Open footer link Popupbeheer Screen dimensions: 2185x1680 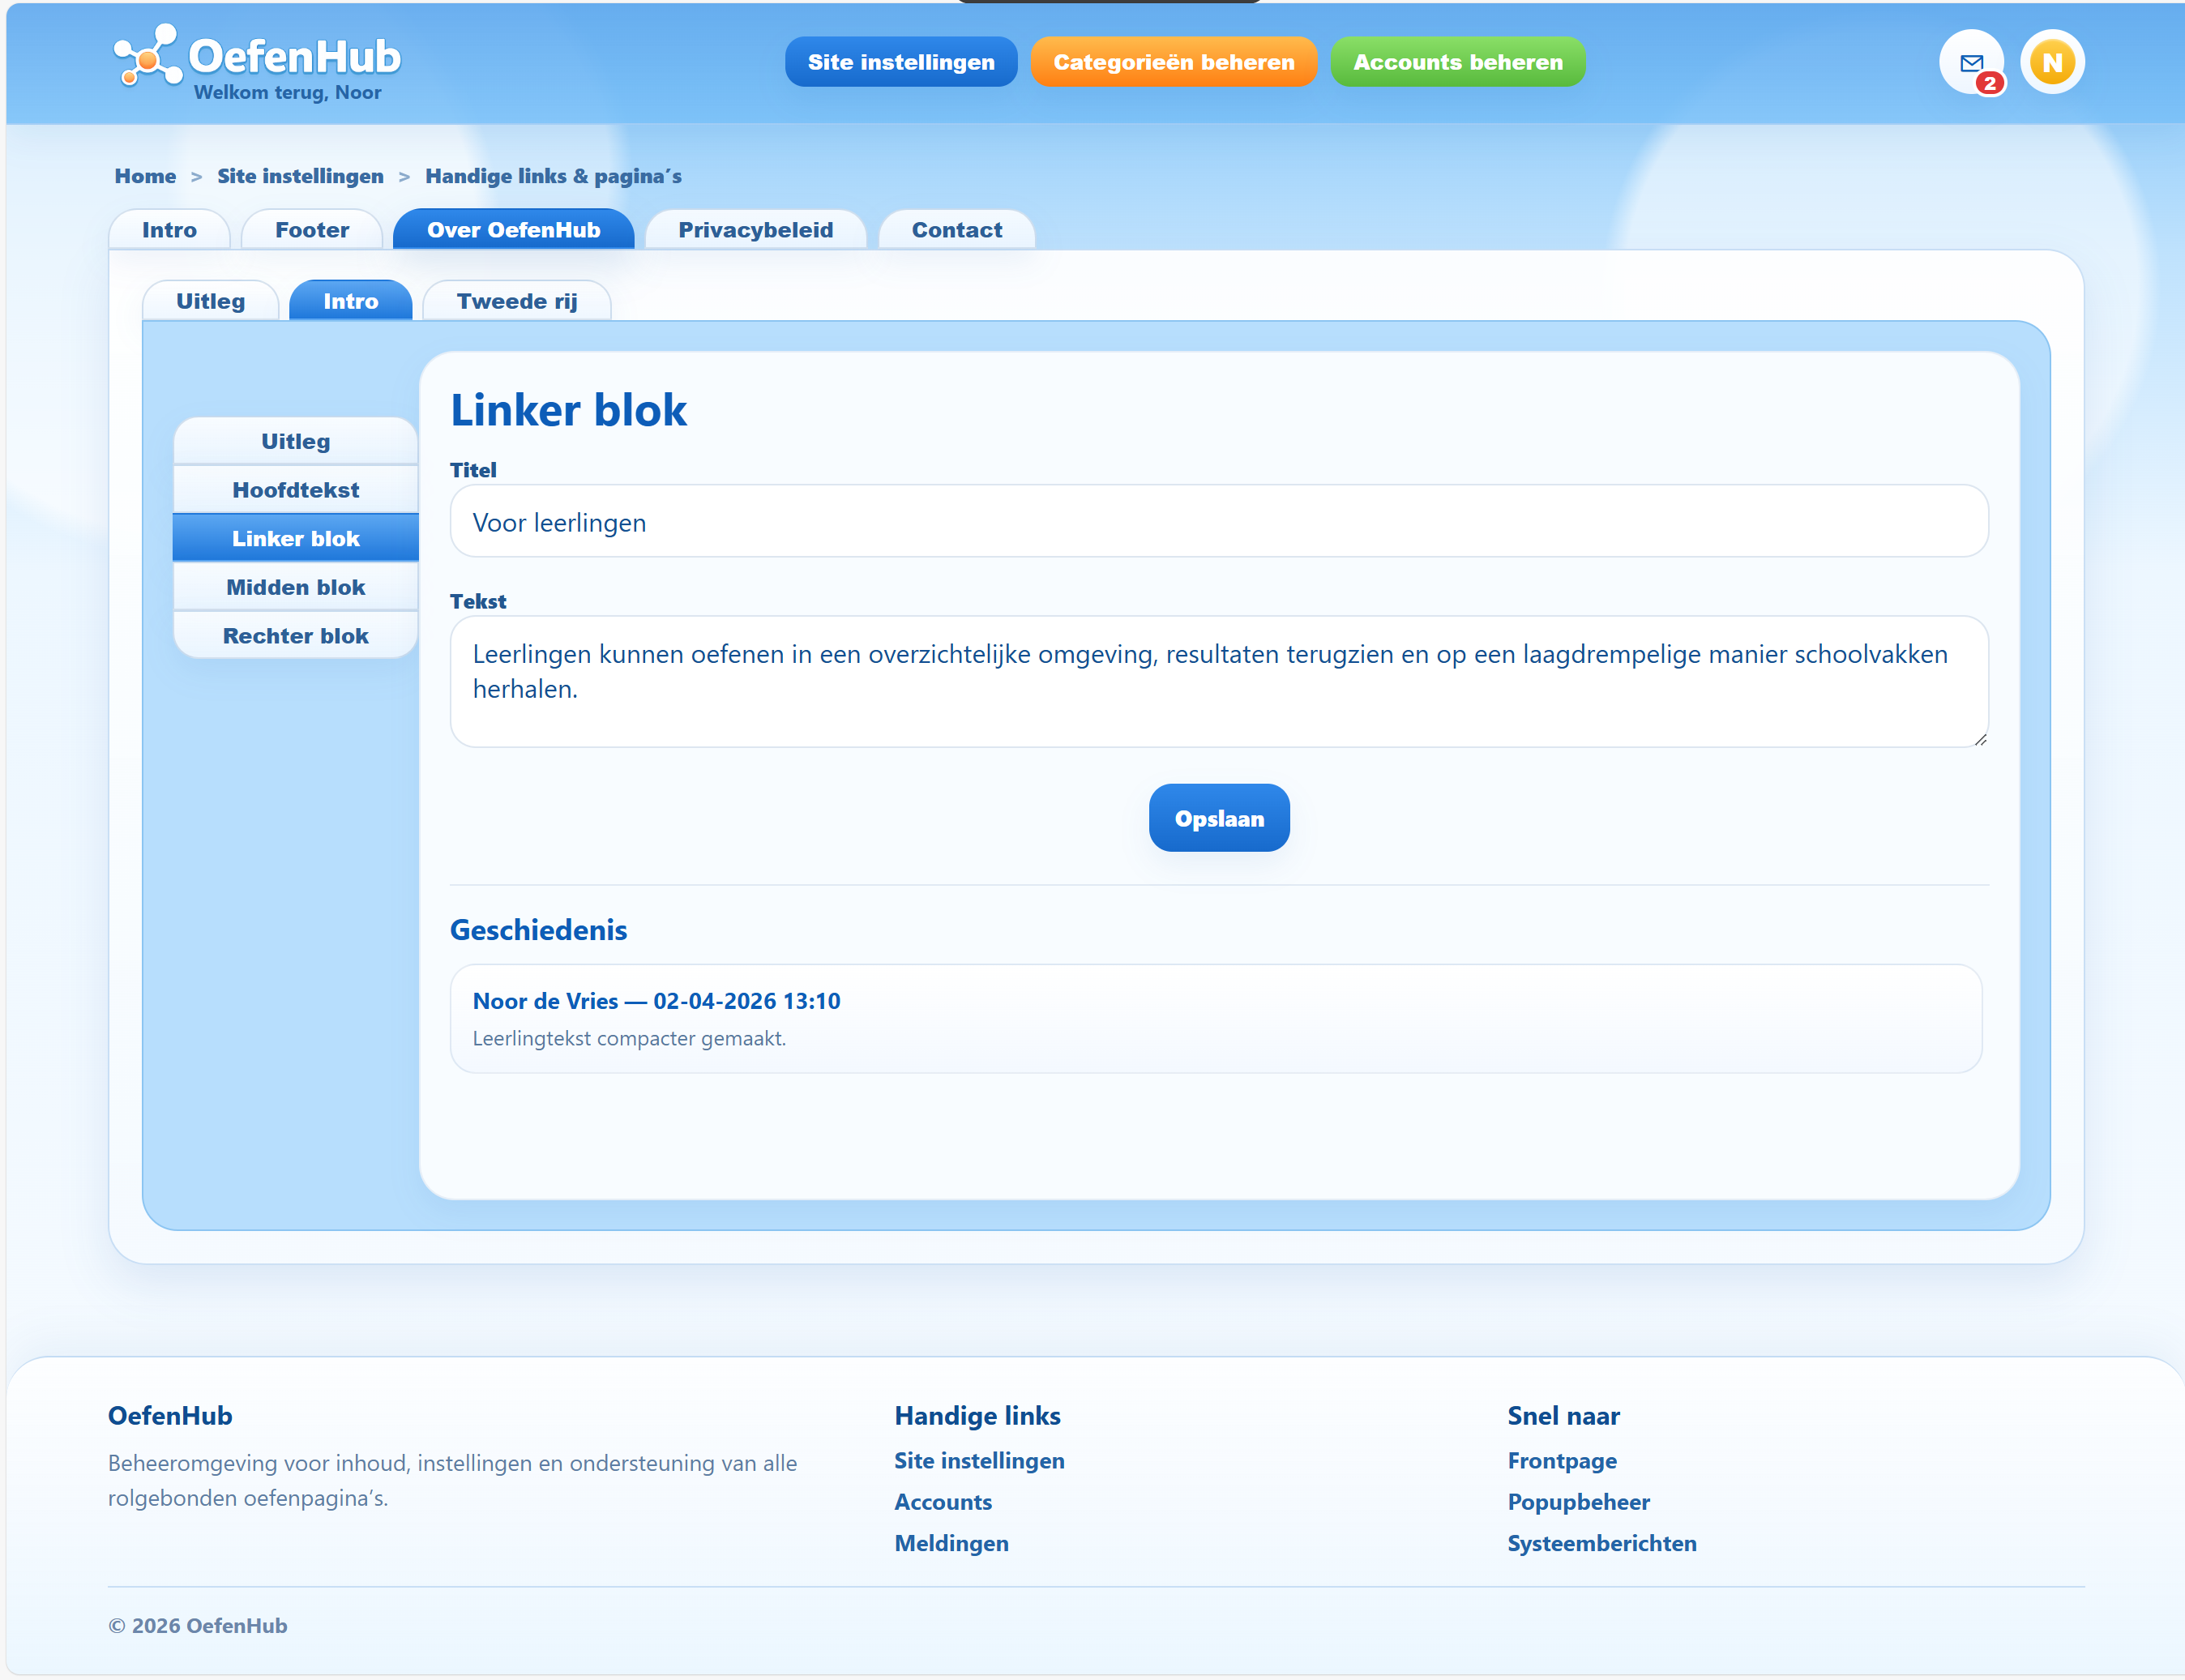click(1579, 1502)
